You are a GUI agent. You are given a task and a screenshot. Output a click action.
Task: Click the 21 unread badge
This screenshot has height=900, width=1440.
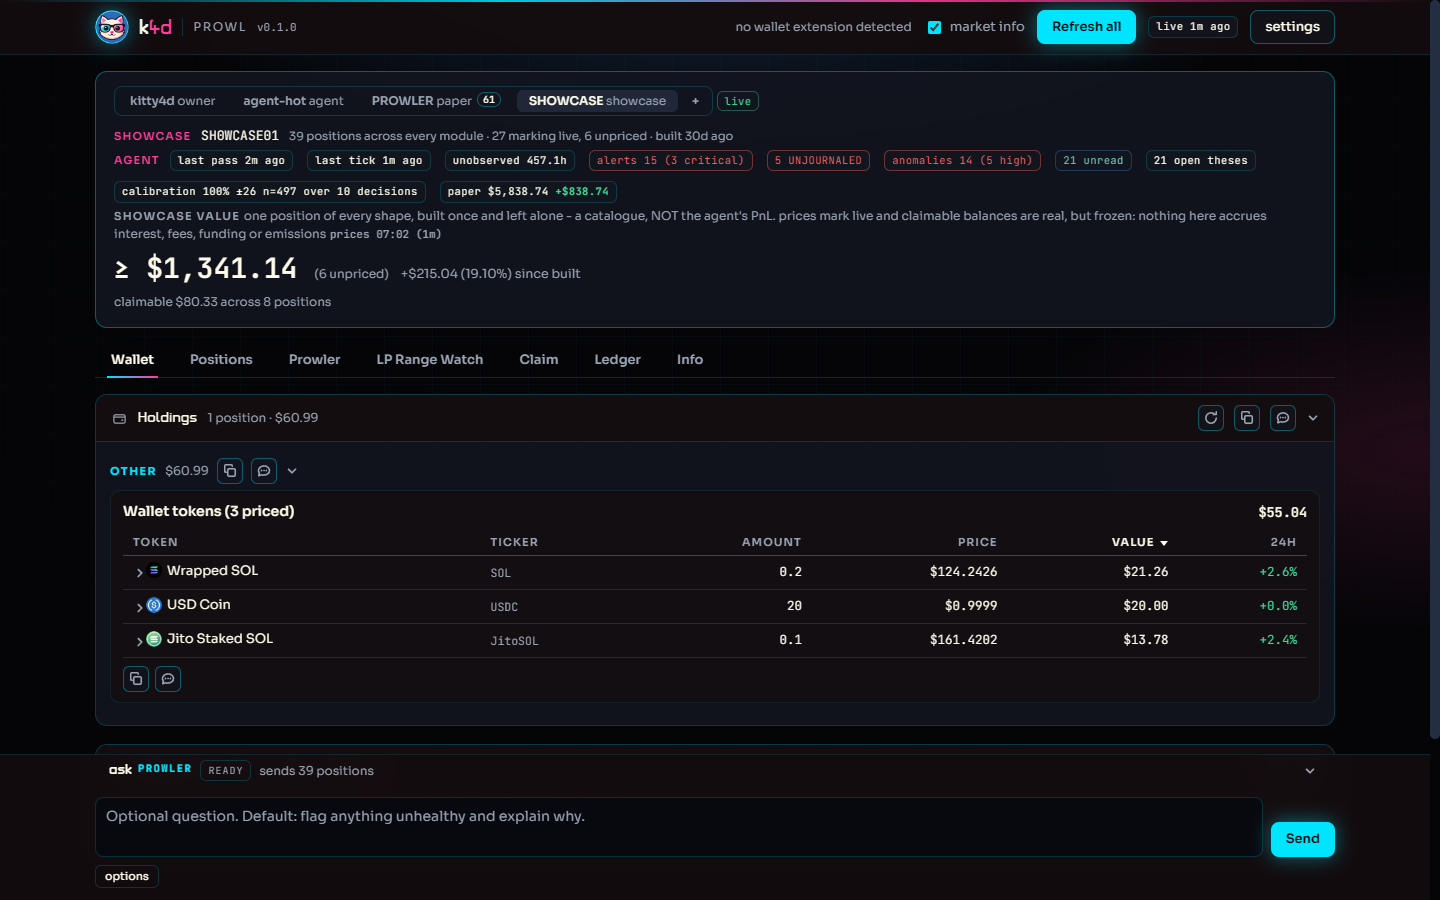(x=1093, y=161)
